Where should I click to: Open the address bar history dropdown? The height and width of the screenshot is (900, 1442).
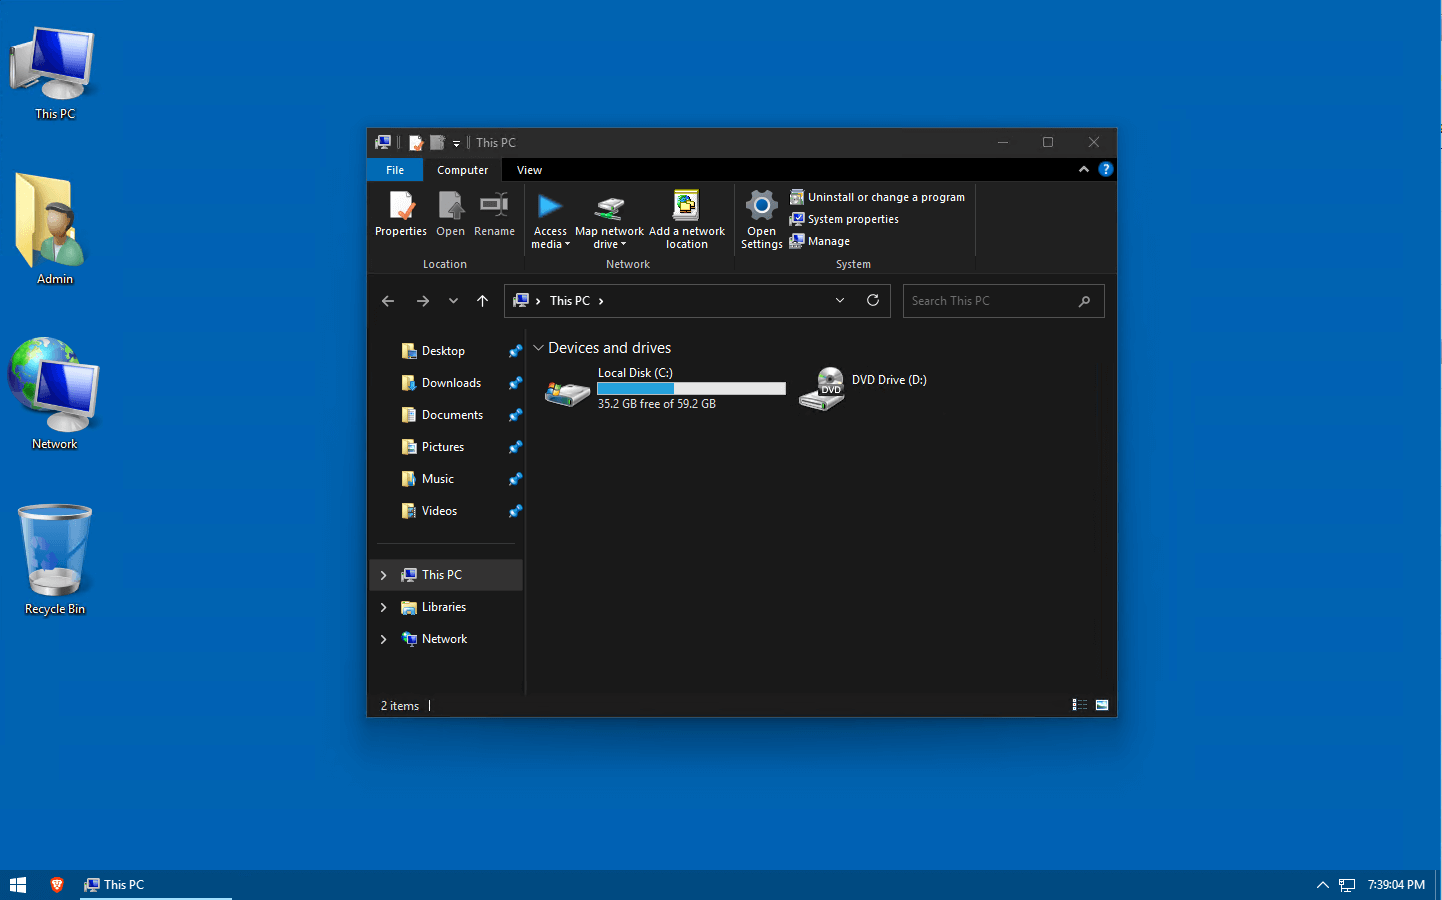pos(840,301)
